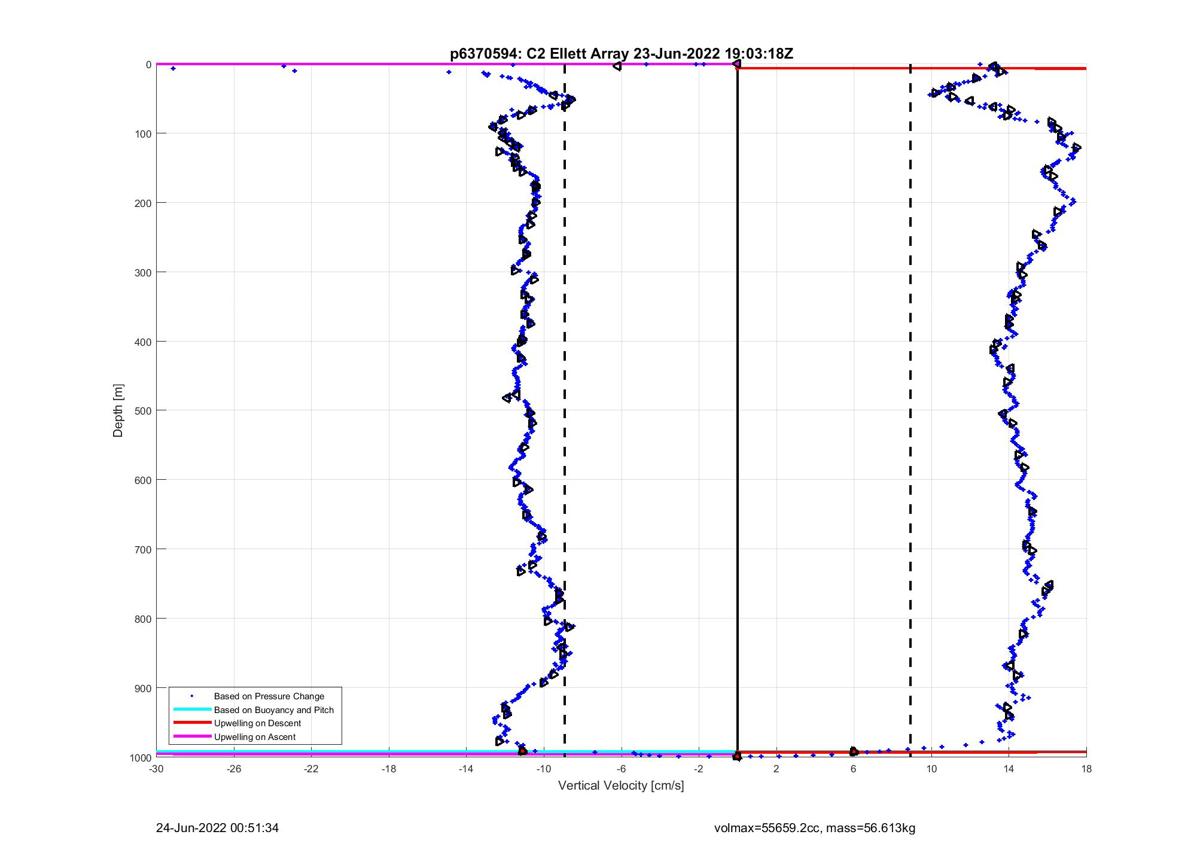
Task: Click depth tick label '200'
Action: (143, 203)
